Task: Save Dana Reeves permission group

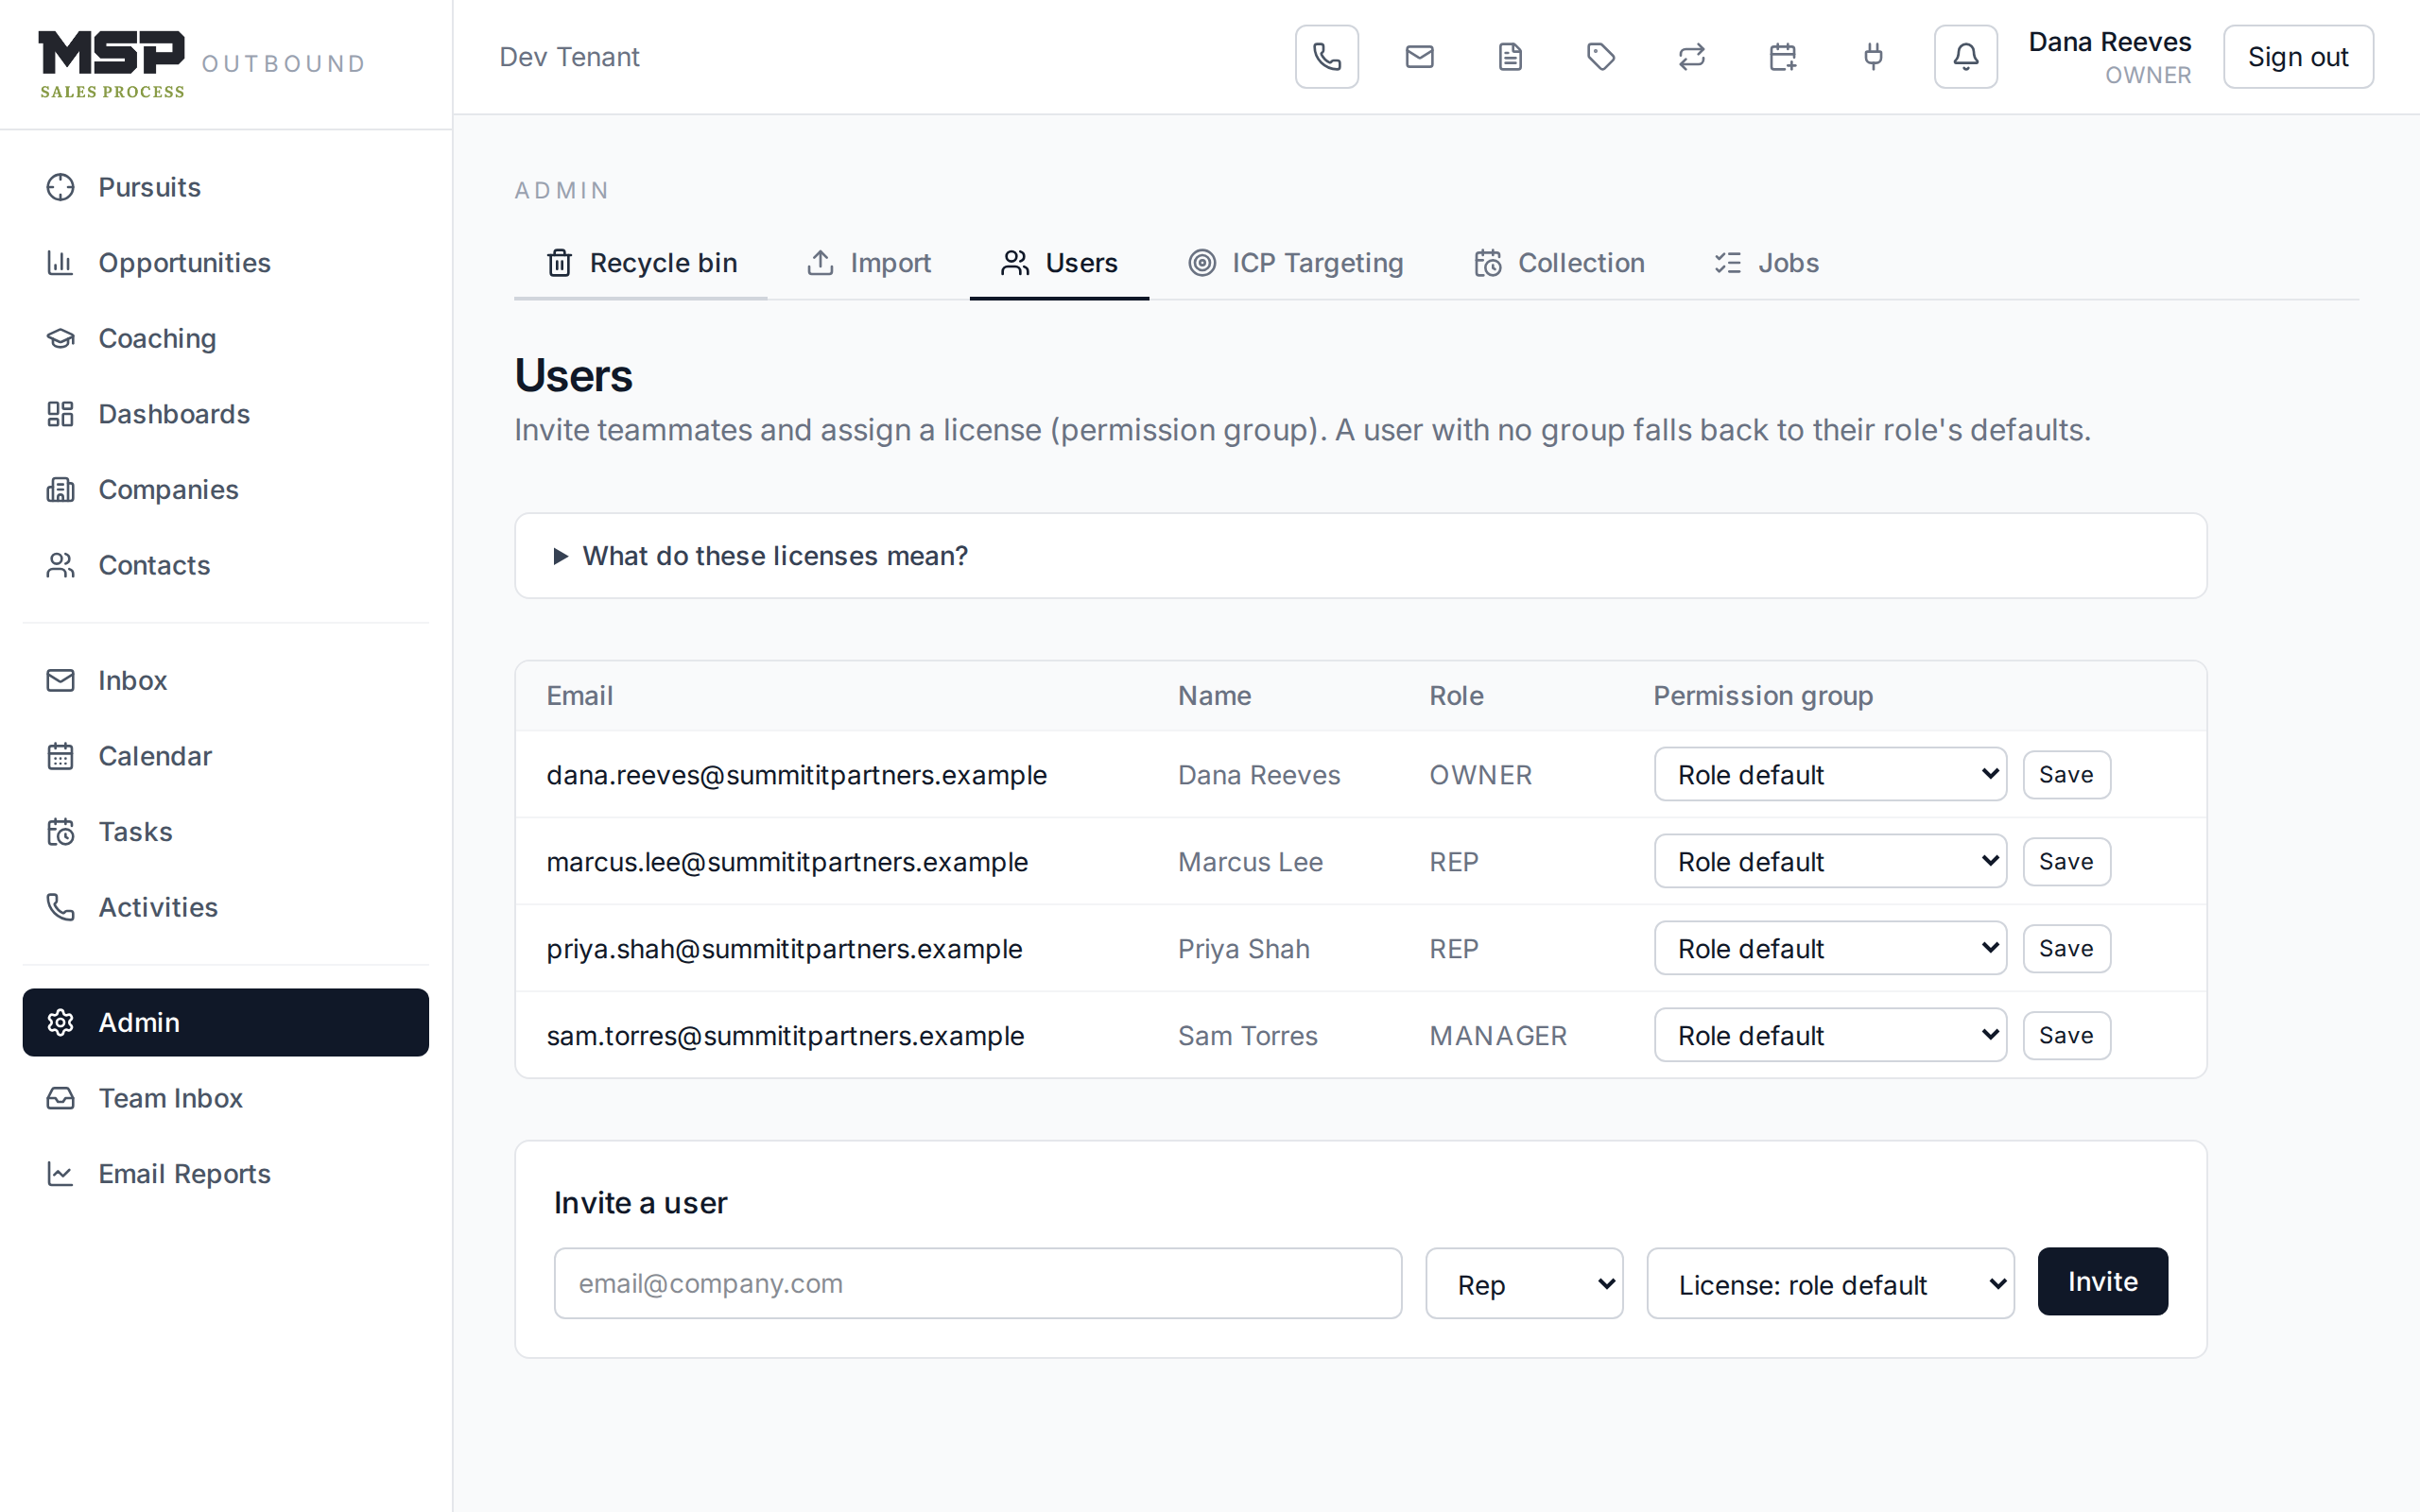Action: 2066,774
